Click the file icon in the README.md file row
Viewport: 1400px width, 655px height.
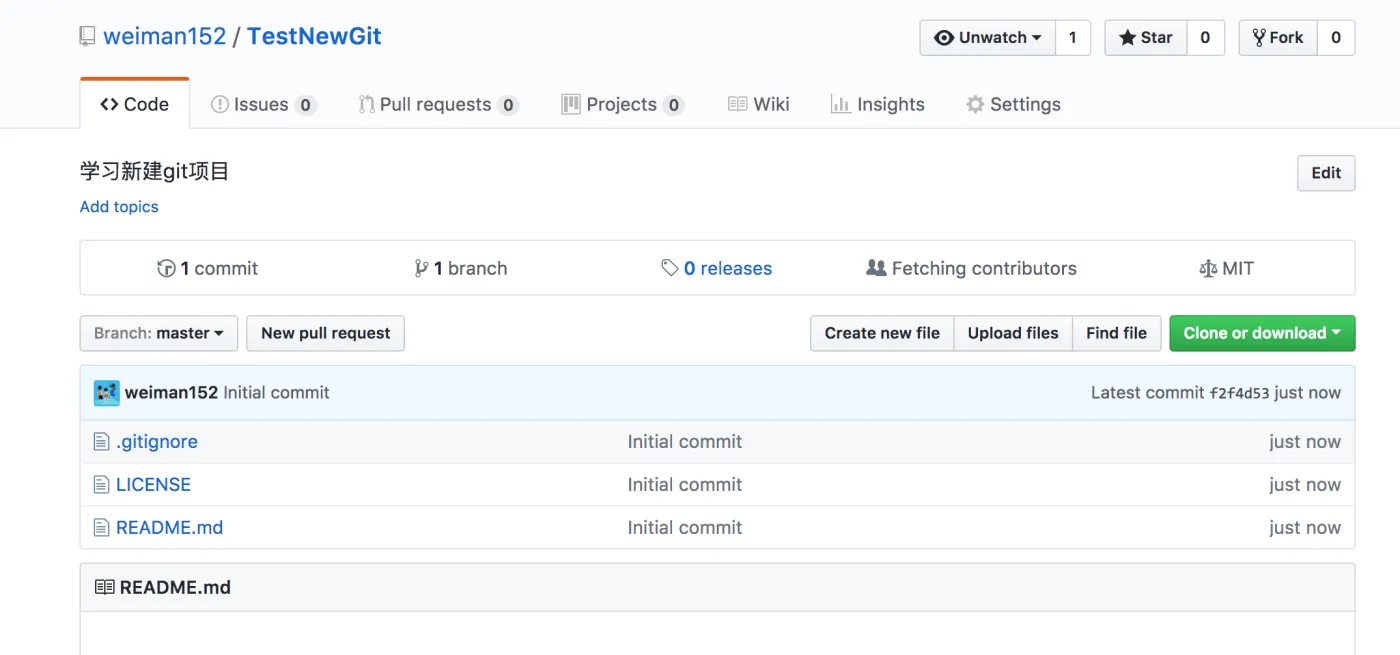point(101,528)
